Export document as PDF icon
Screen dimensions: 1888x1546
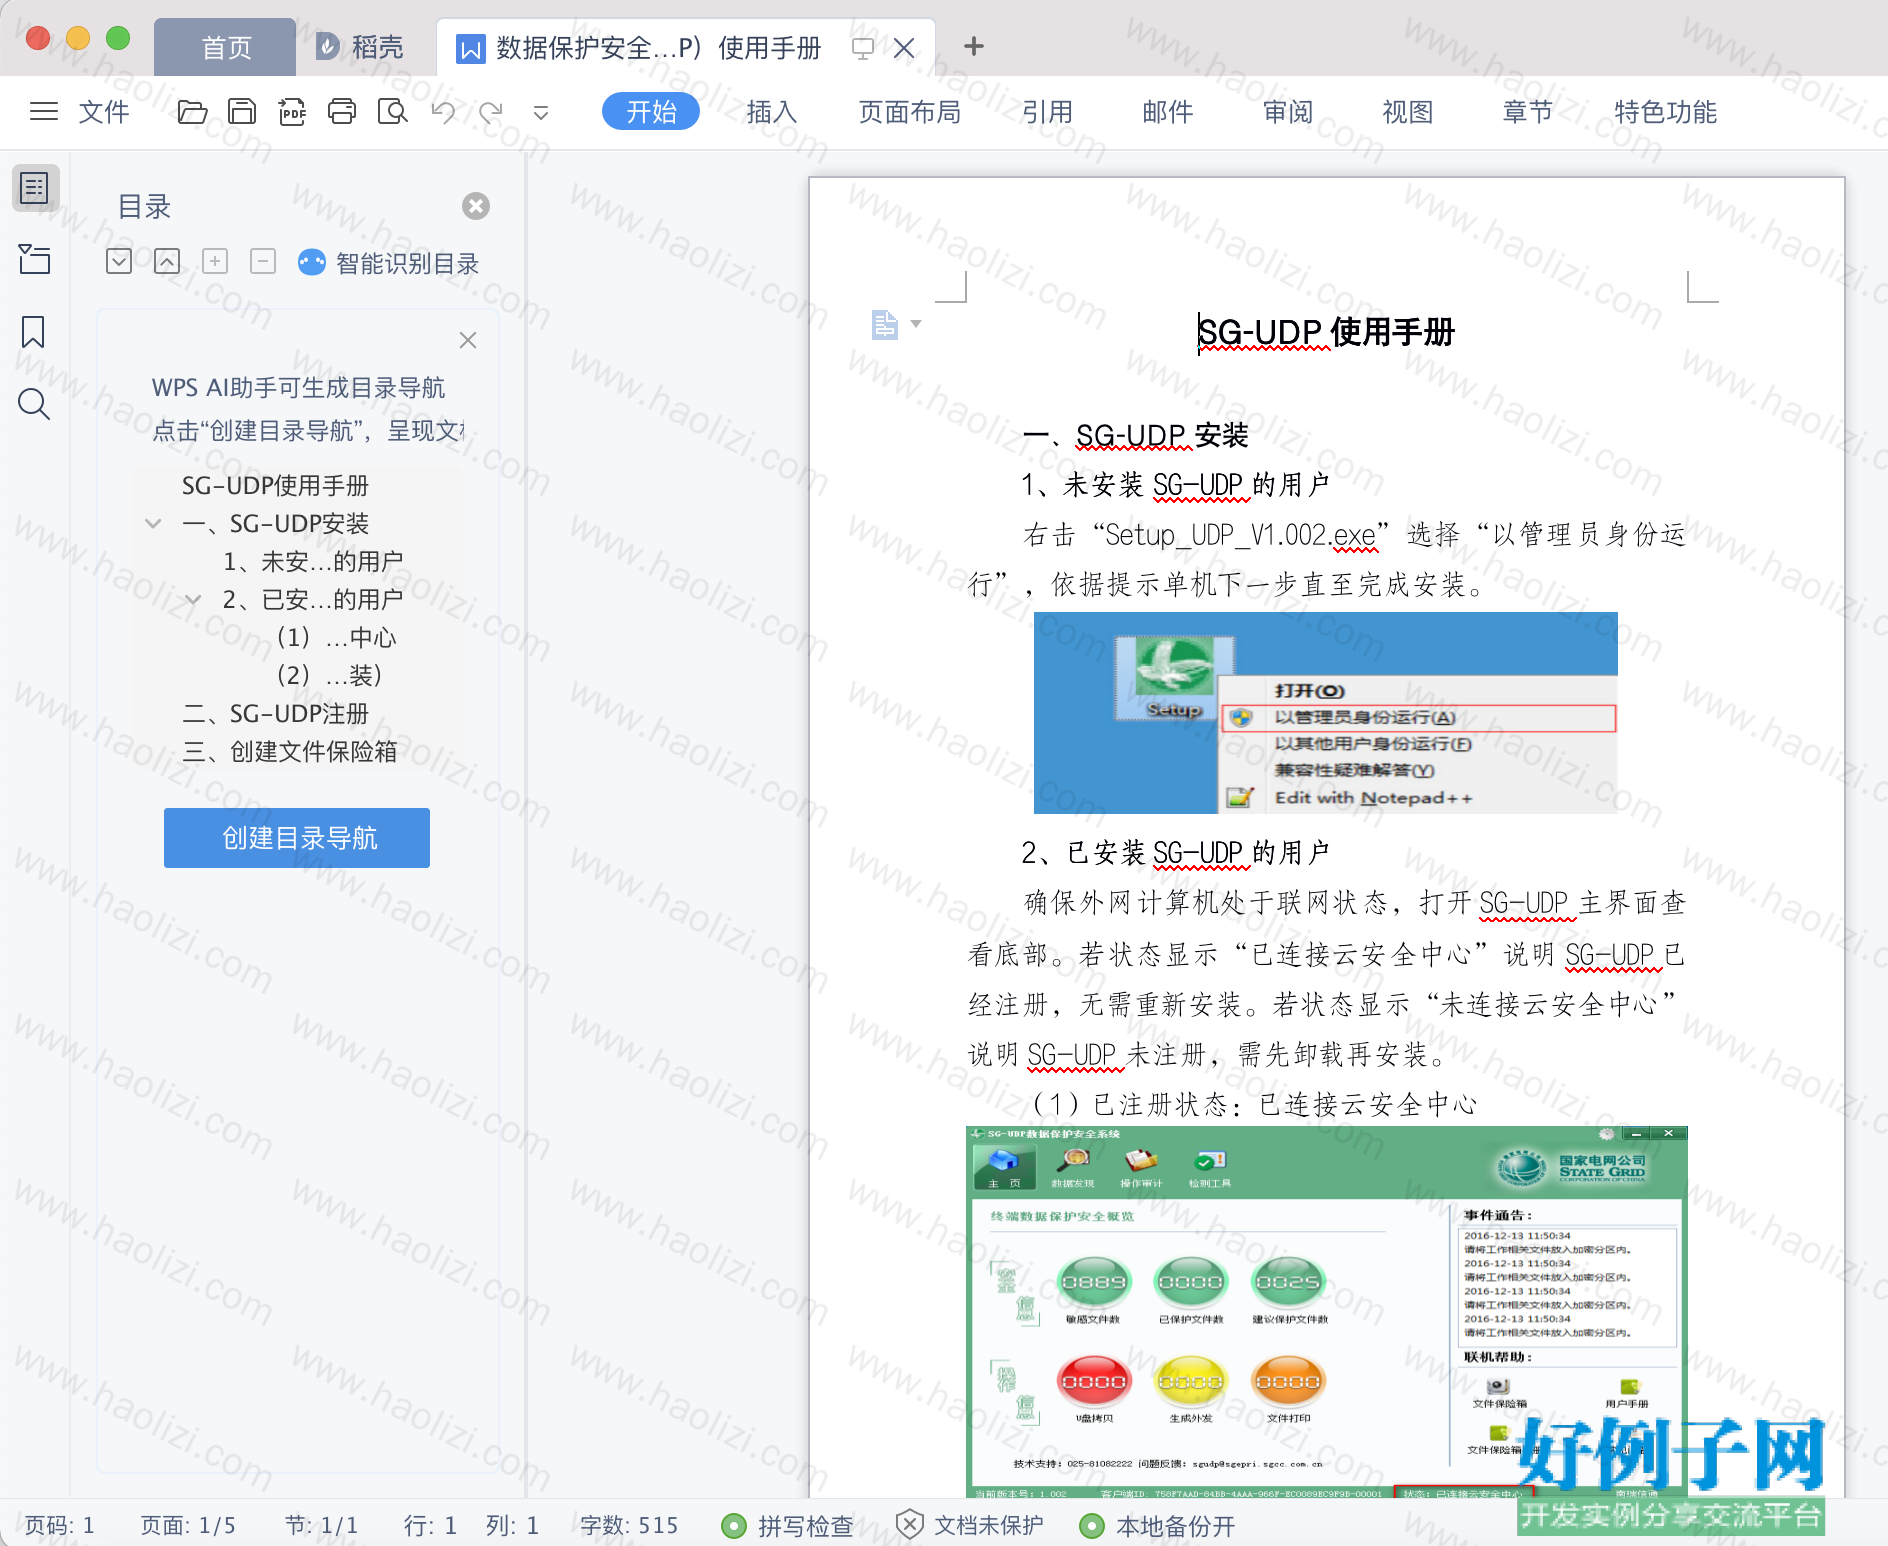(x=292, y=111)
